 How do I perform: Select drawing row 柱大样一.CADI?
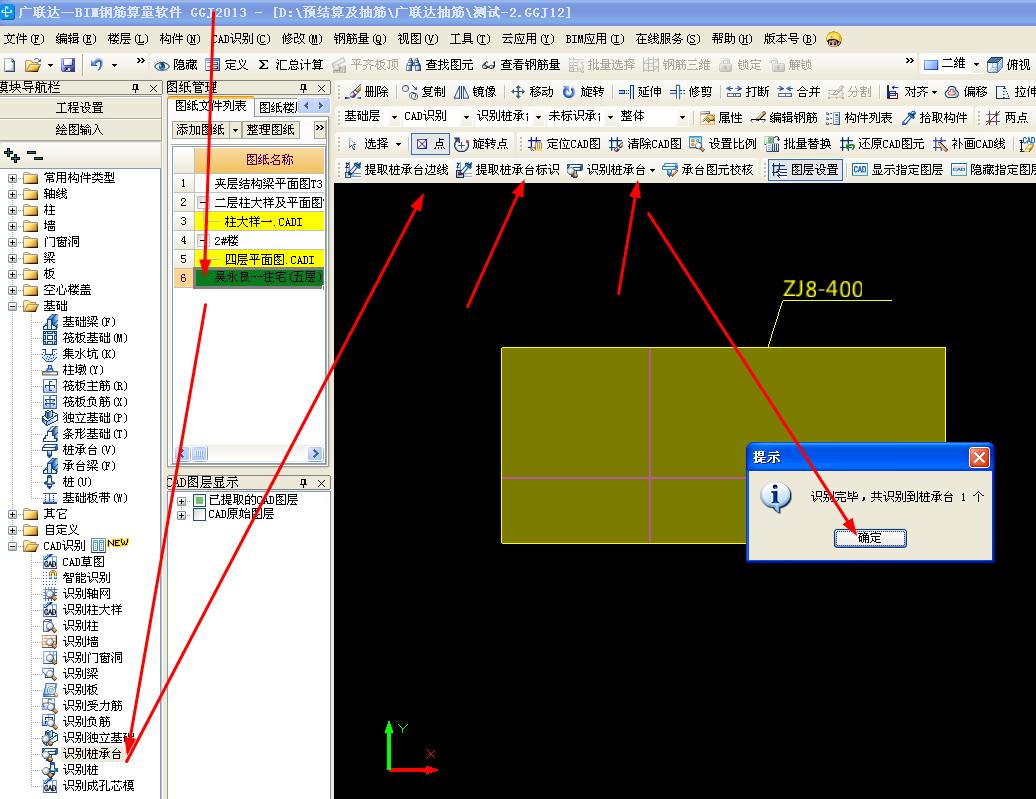259,221
